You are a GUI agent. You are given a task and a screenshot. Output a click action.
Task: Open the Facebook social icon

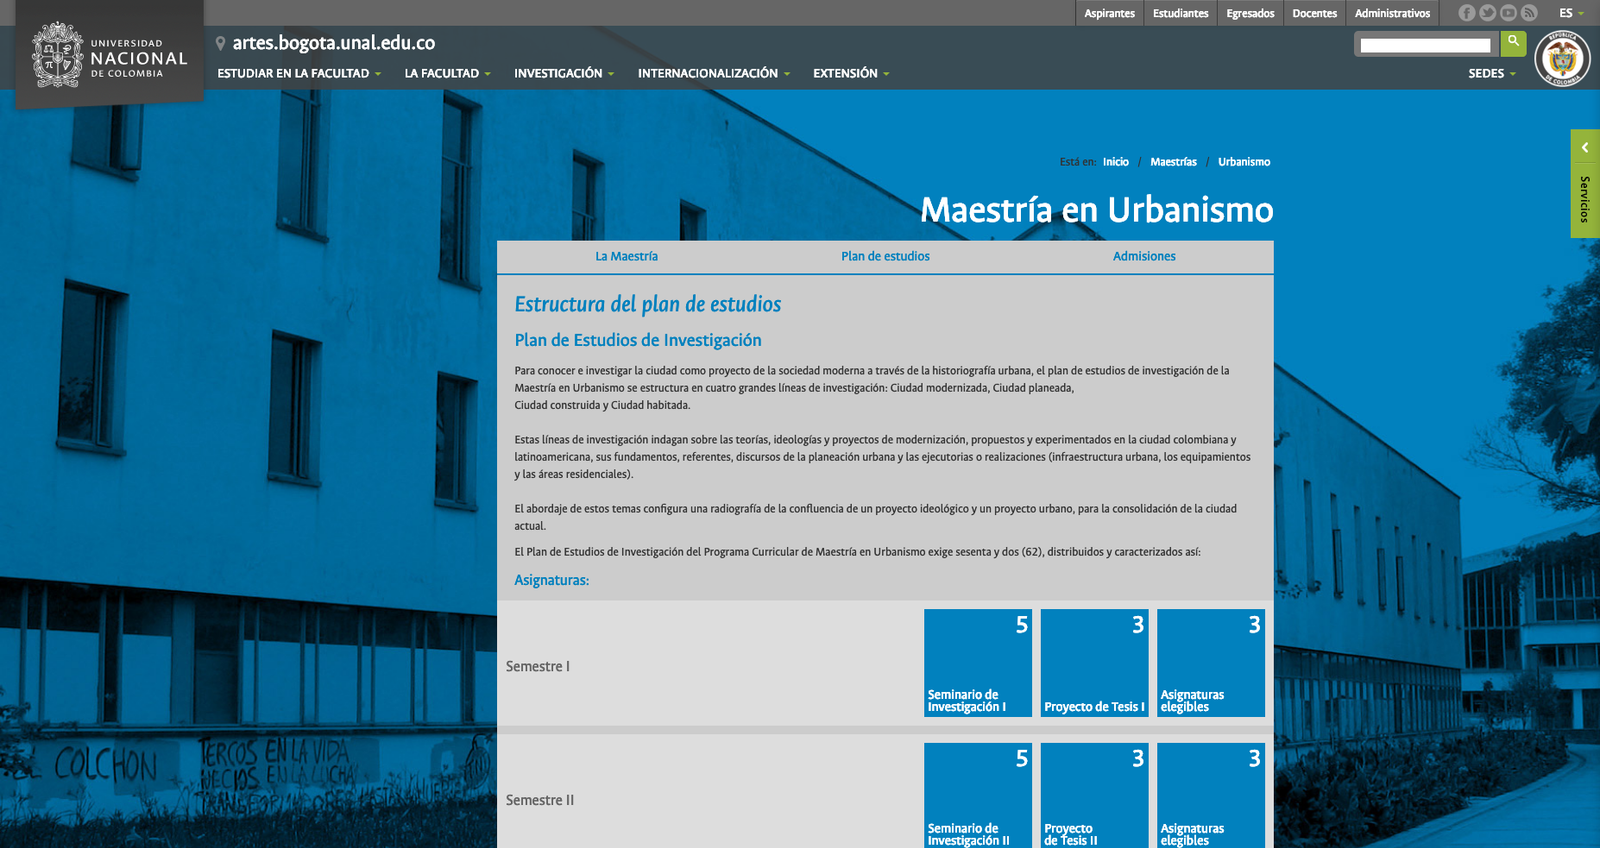pyautogui.click(x=1467, y=13)
